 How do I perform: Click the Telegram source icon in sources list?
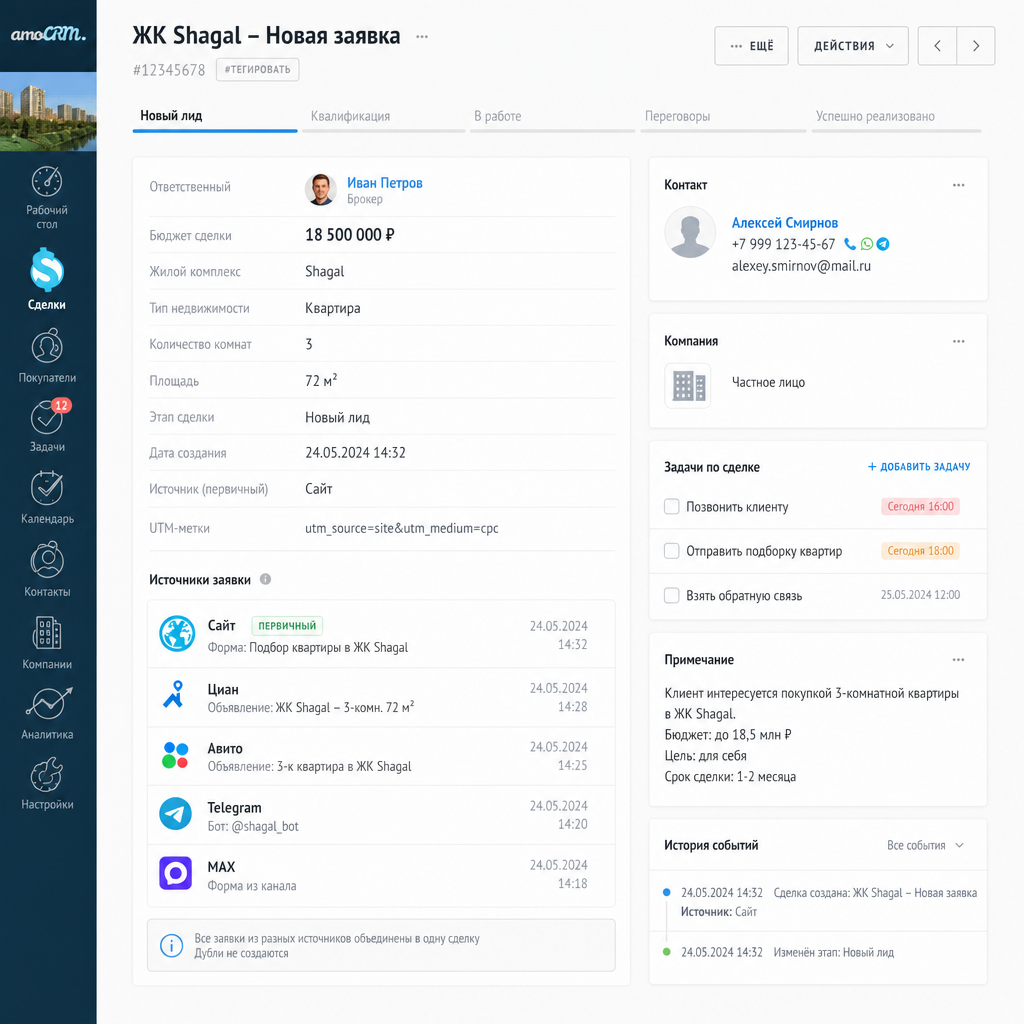176,814
